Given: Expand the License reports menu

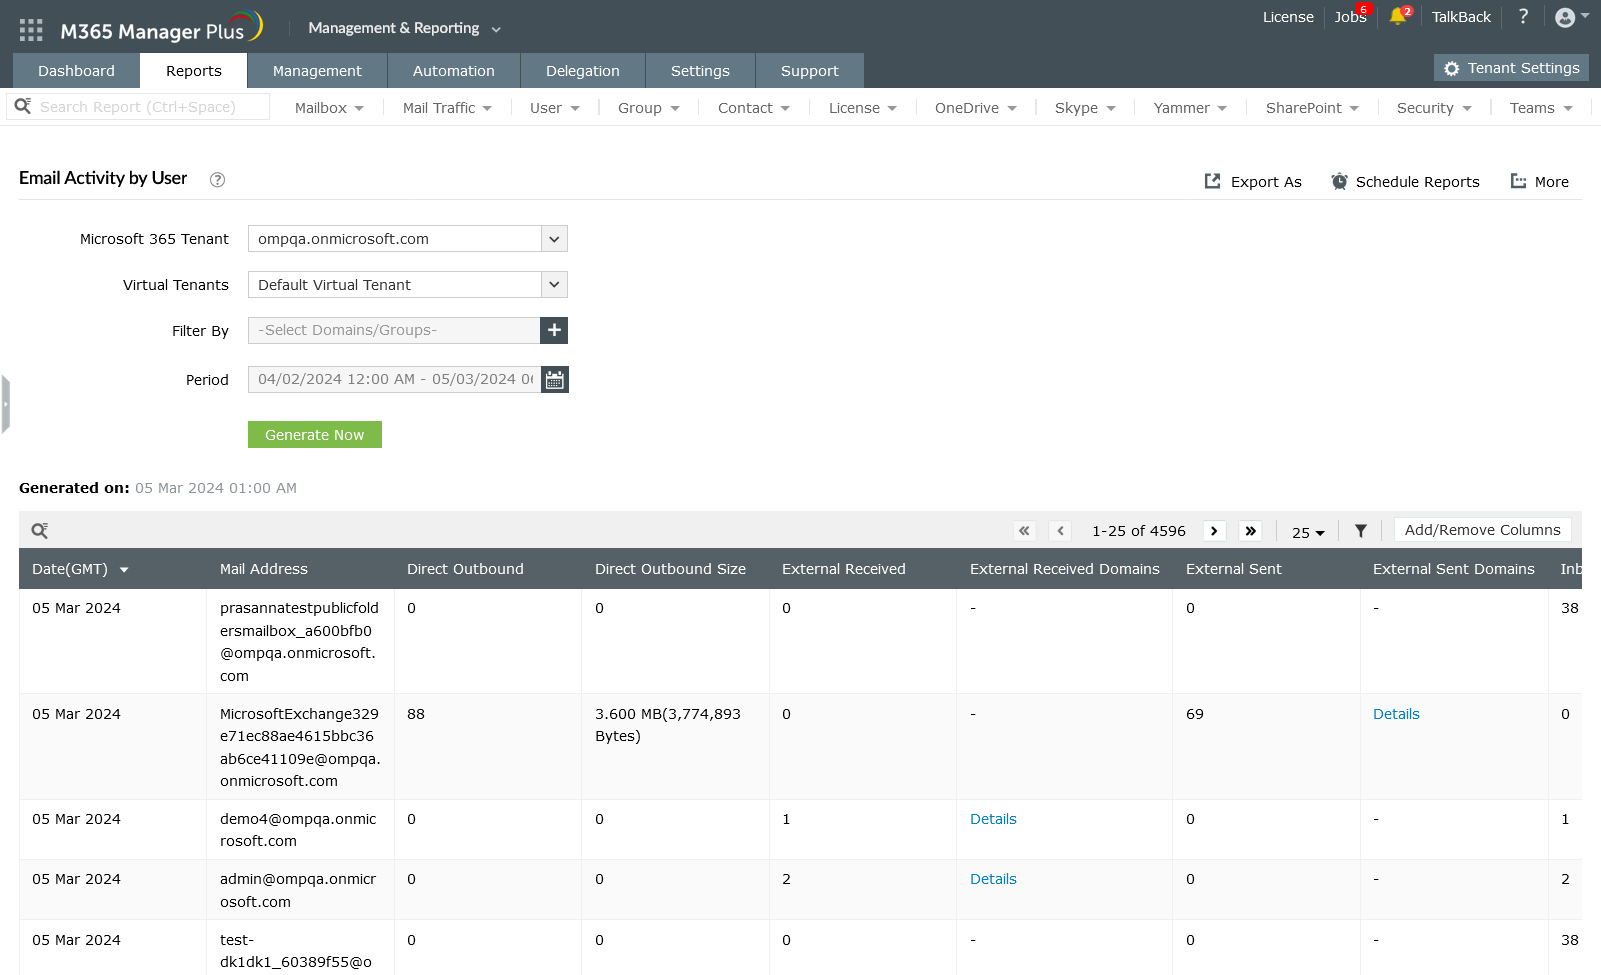Looking at the screenshot, I should [863, 108].
